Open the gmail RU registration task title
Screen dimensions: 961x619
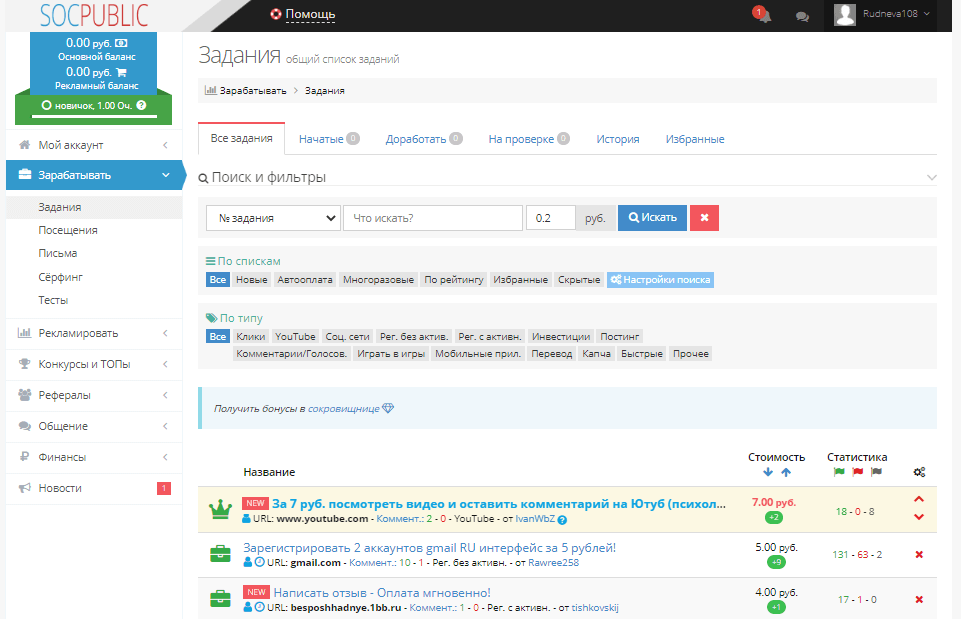point(429,548)
